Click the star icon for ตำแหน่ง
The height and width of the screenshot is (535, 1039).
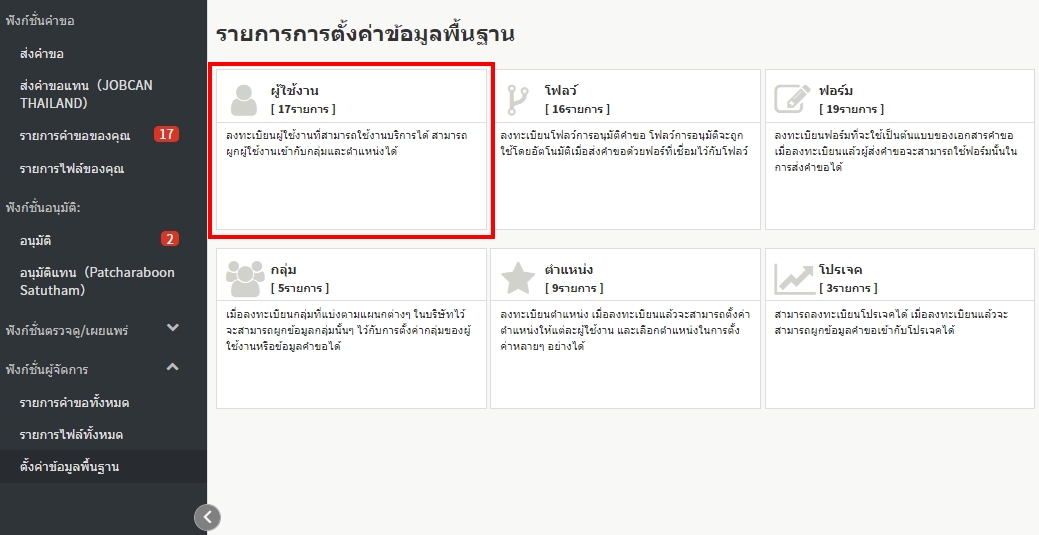[518, 278]
